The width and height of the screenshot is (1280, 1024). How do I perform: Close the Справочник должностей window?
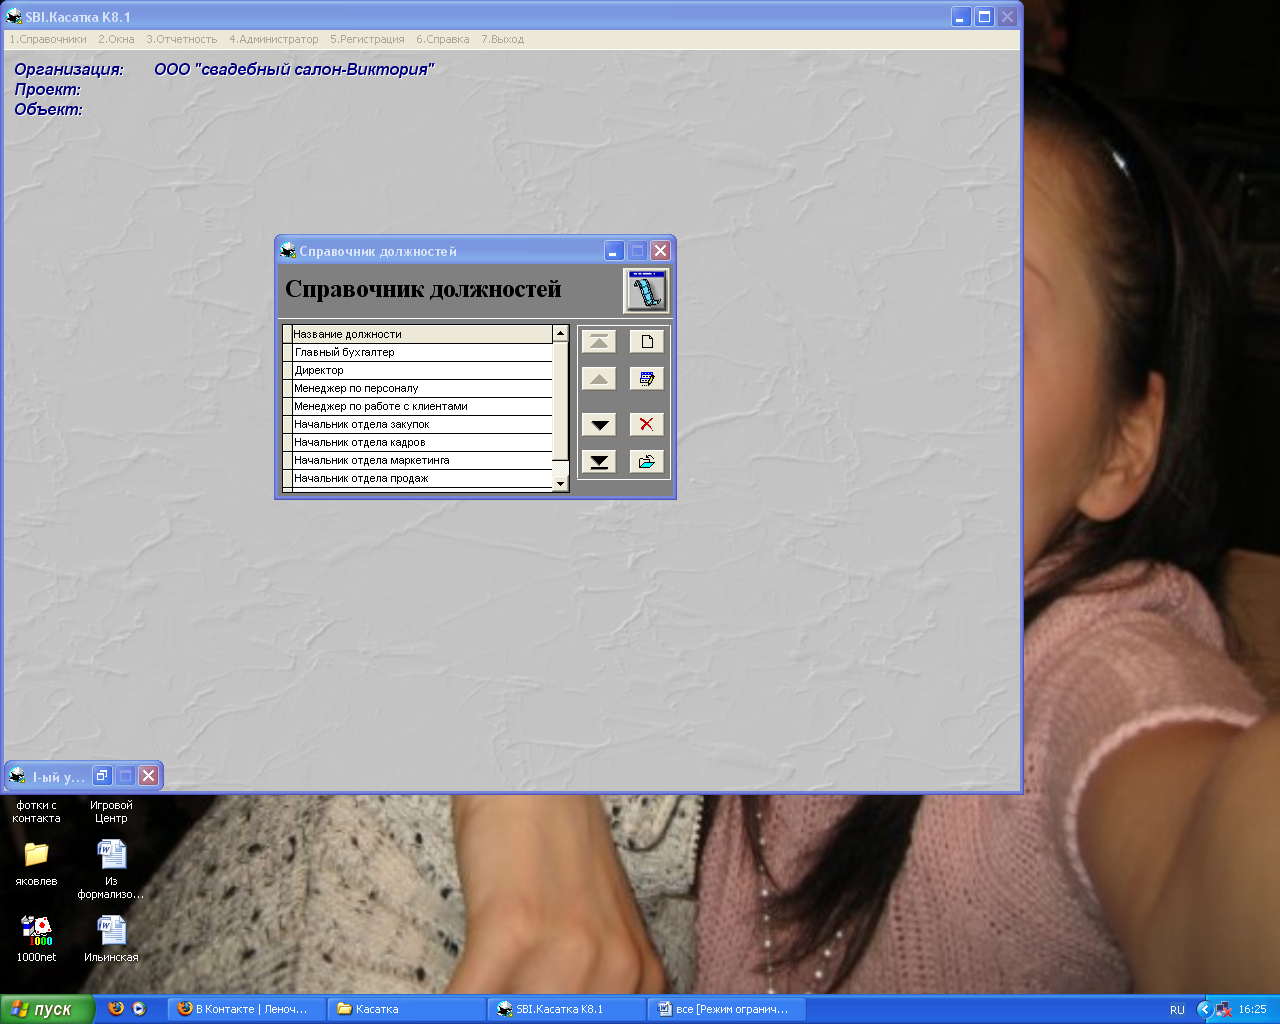(660, 251)
